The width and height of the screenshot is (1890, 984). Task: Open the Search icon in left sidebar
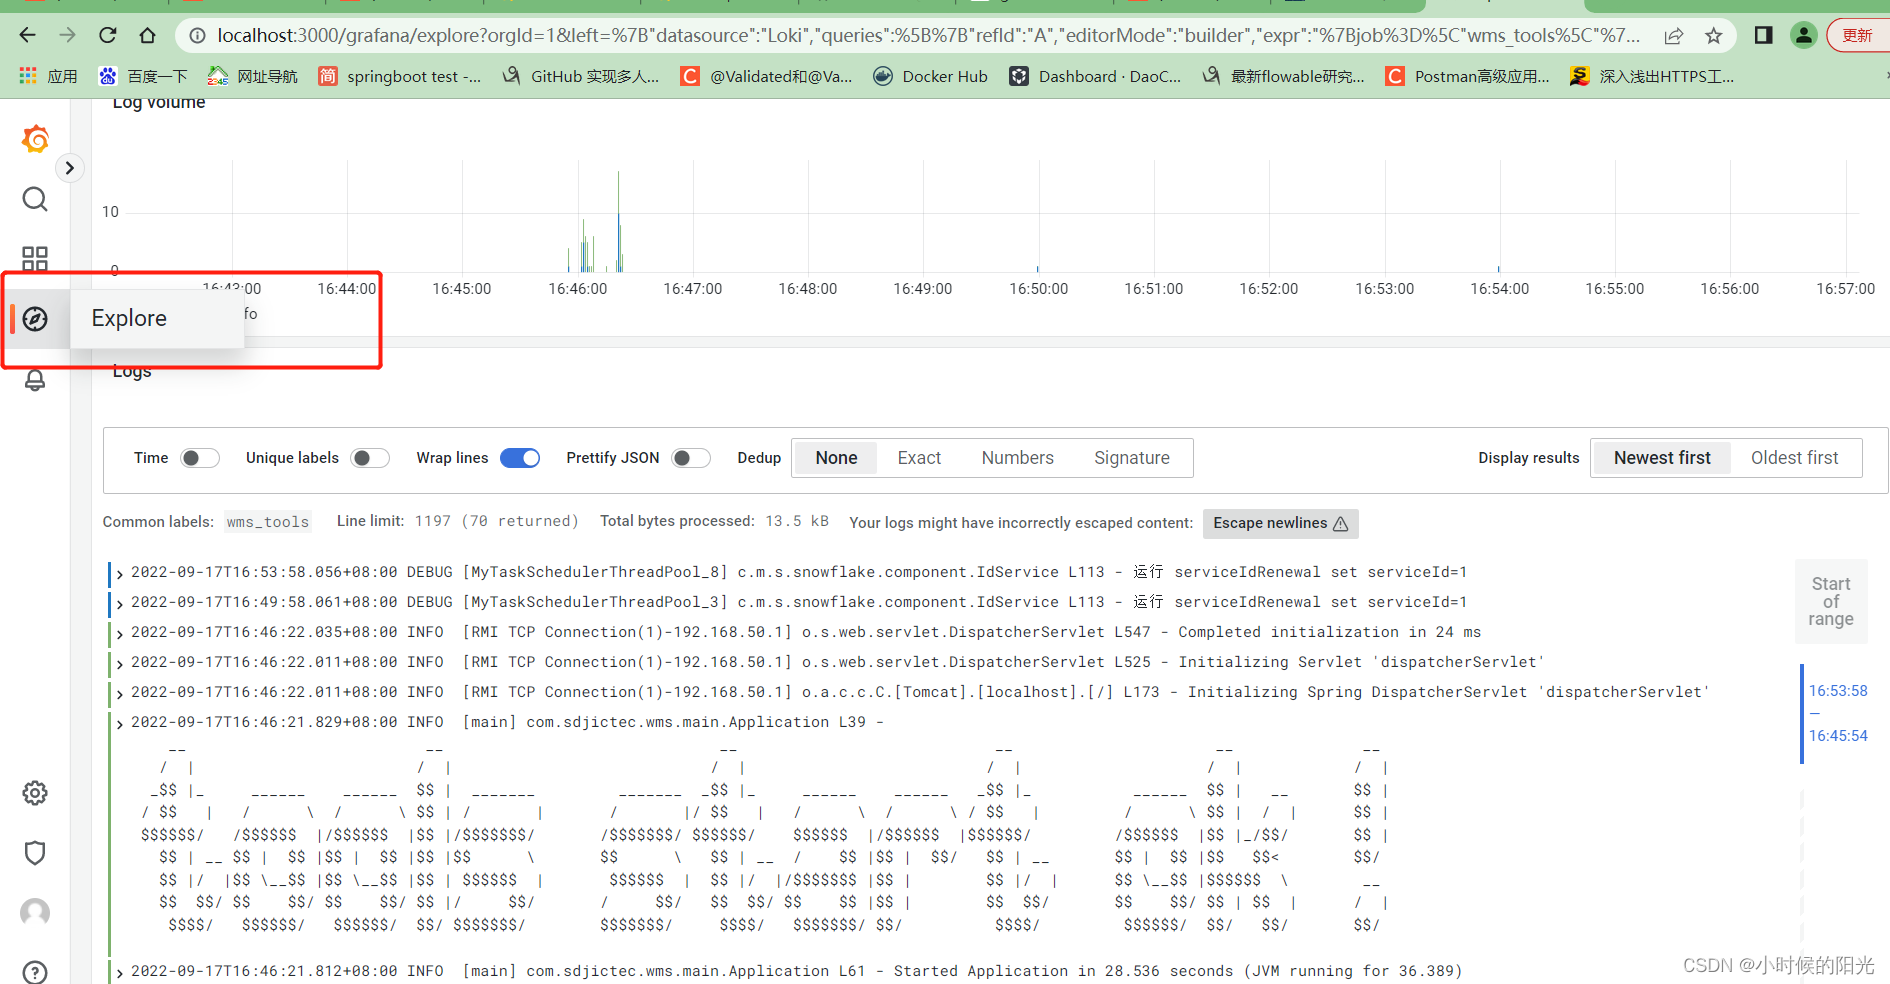[x=35, y=199]
